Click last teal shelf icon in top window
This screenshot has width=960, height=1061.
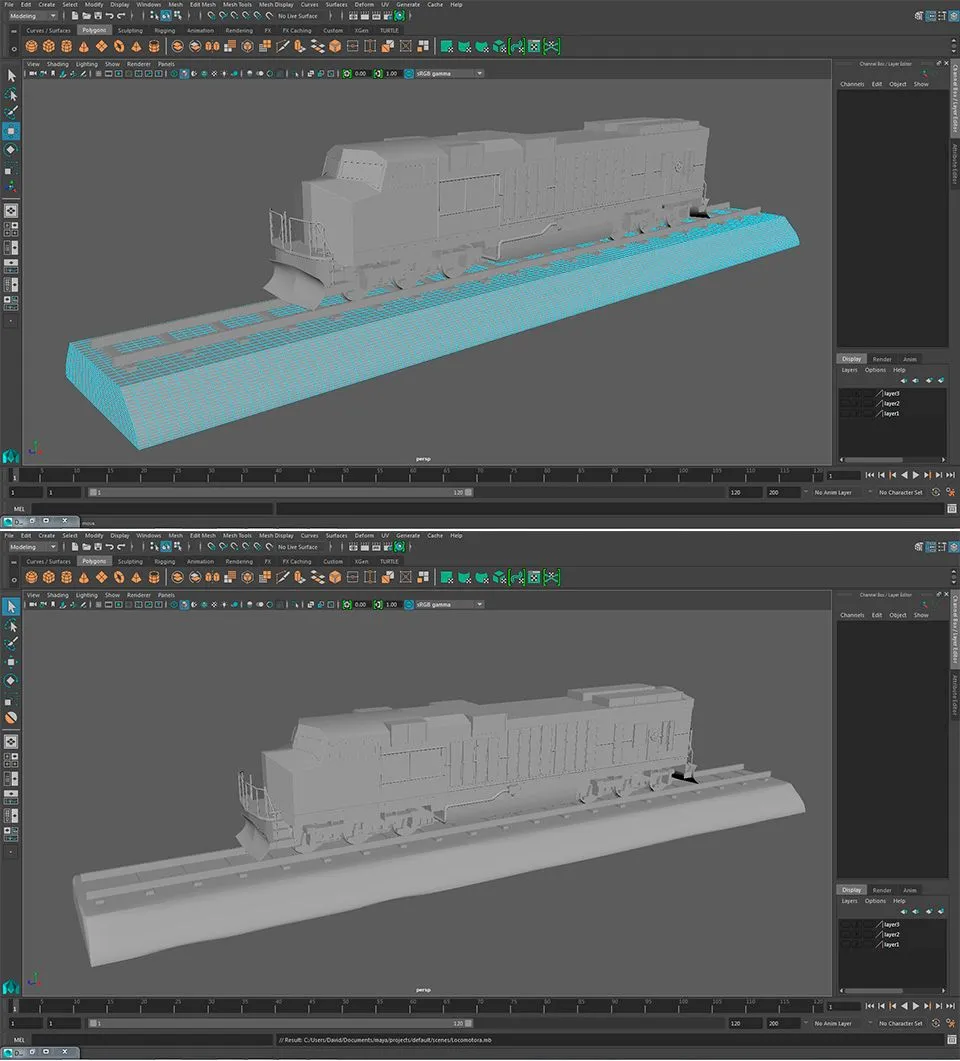tap(552, 46)
